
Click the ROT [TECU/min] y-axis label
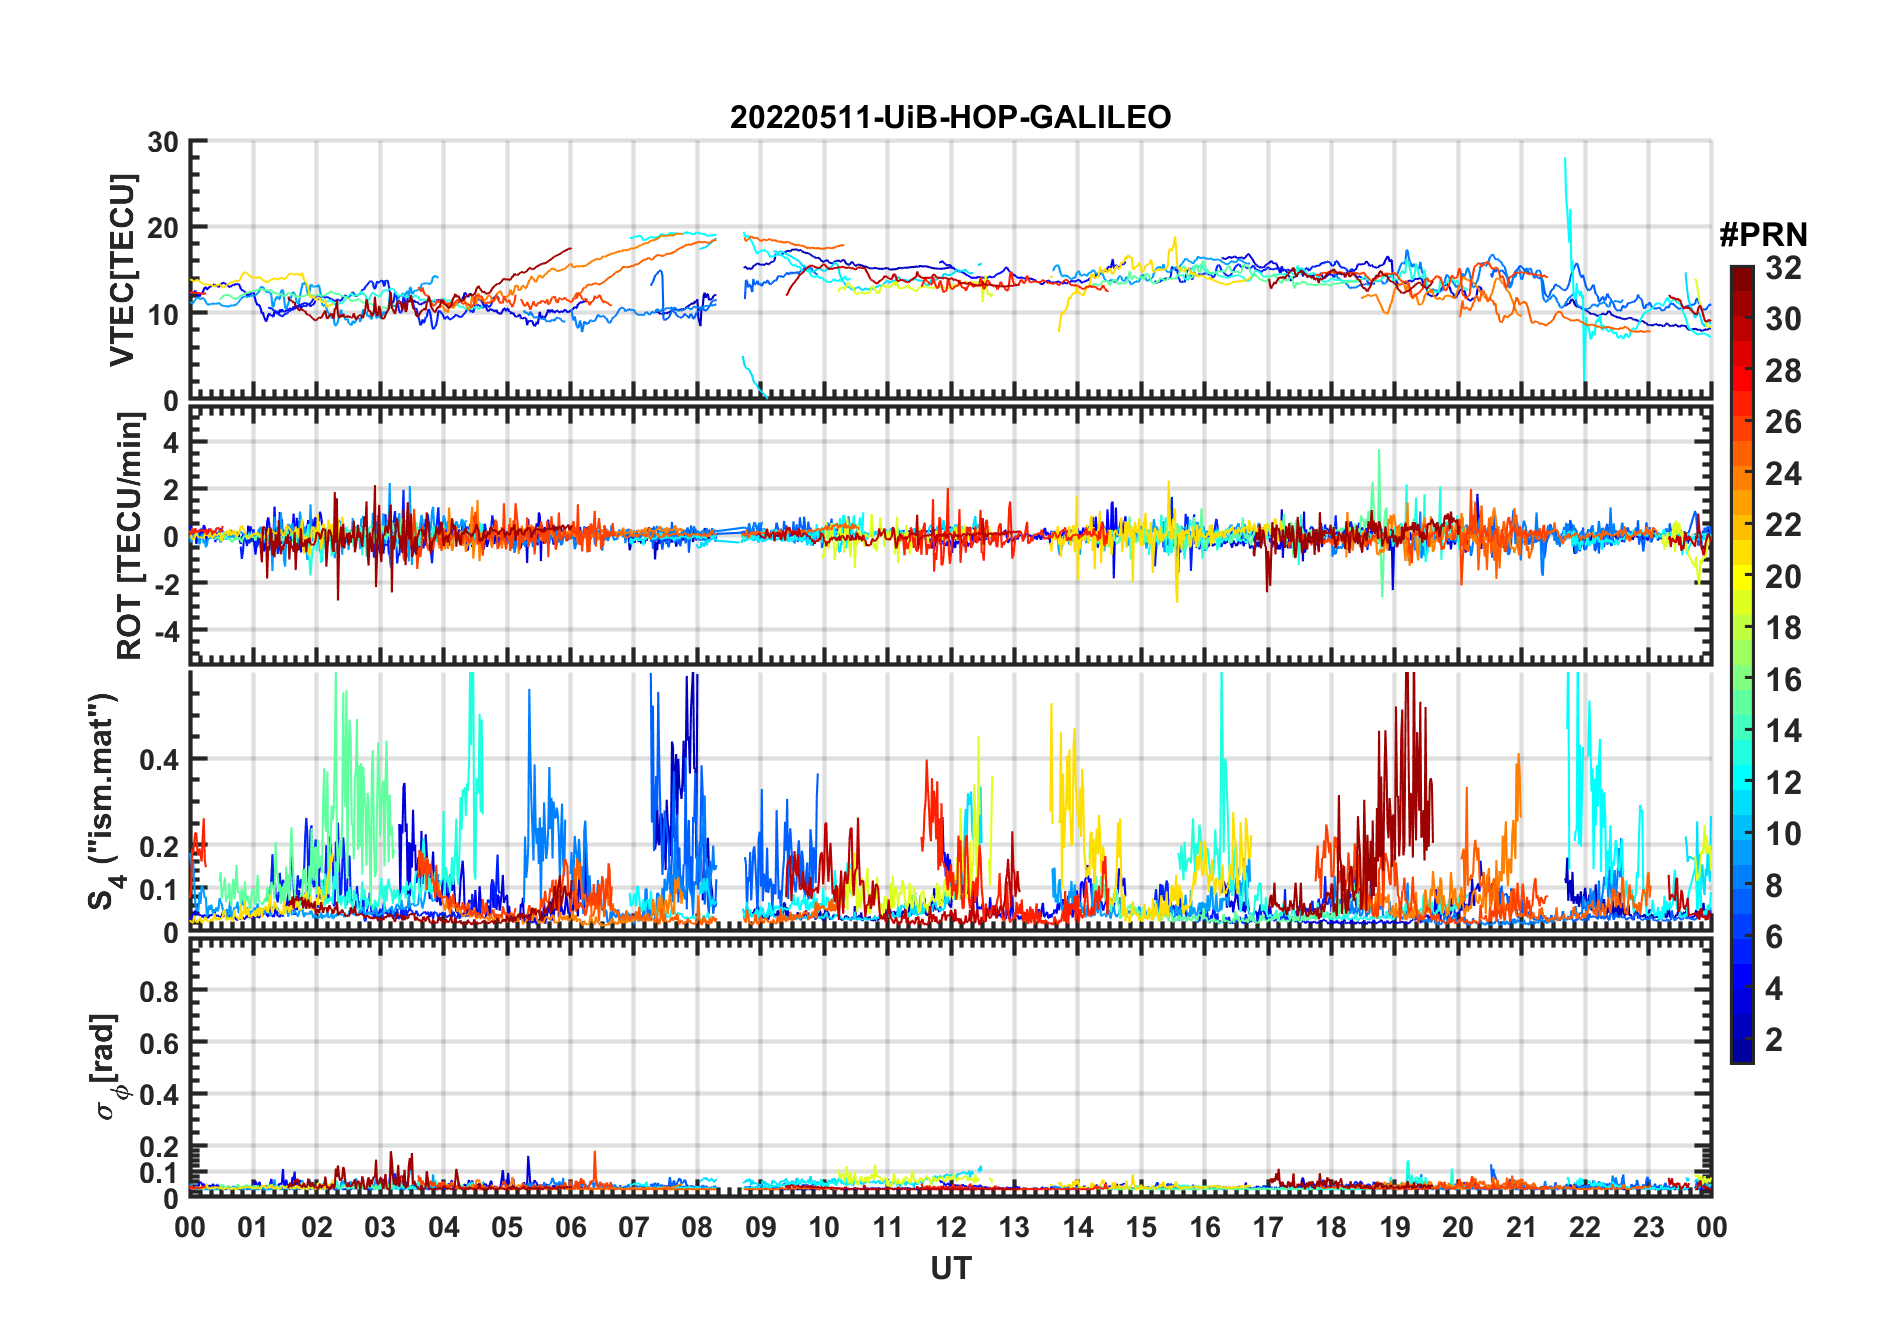(129, 536)
